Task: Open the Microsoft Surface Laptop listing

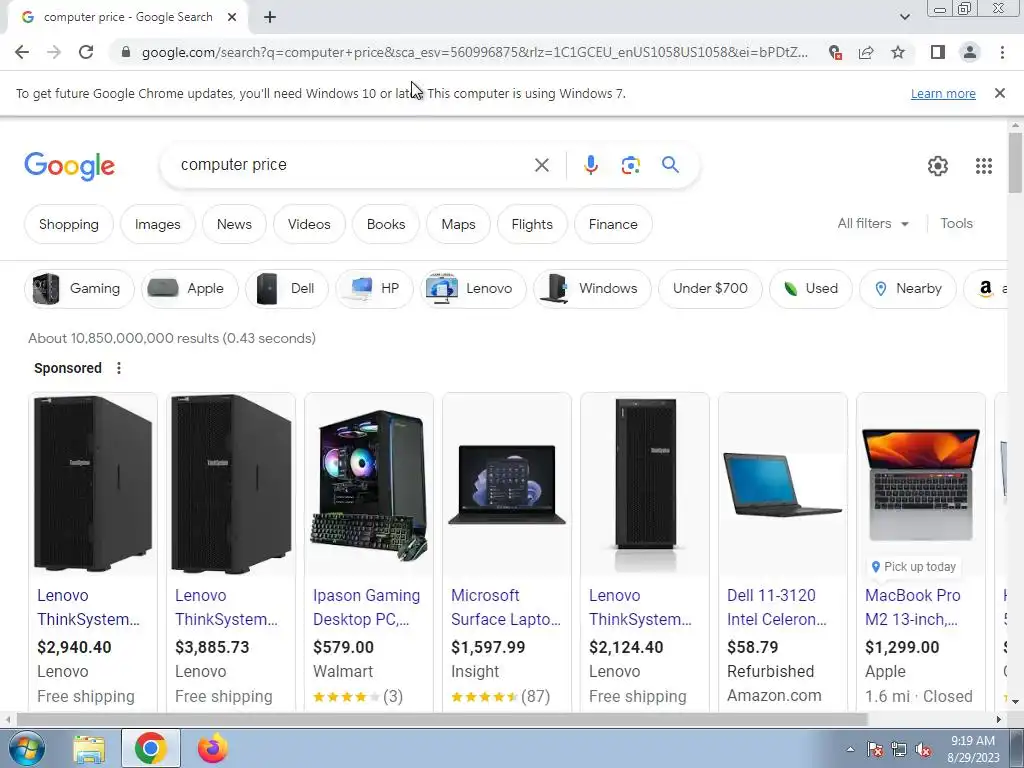Action: (x=505, y=607)
